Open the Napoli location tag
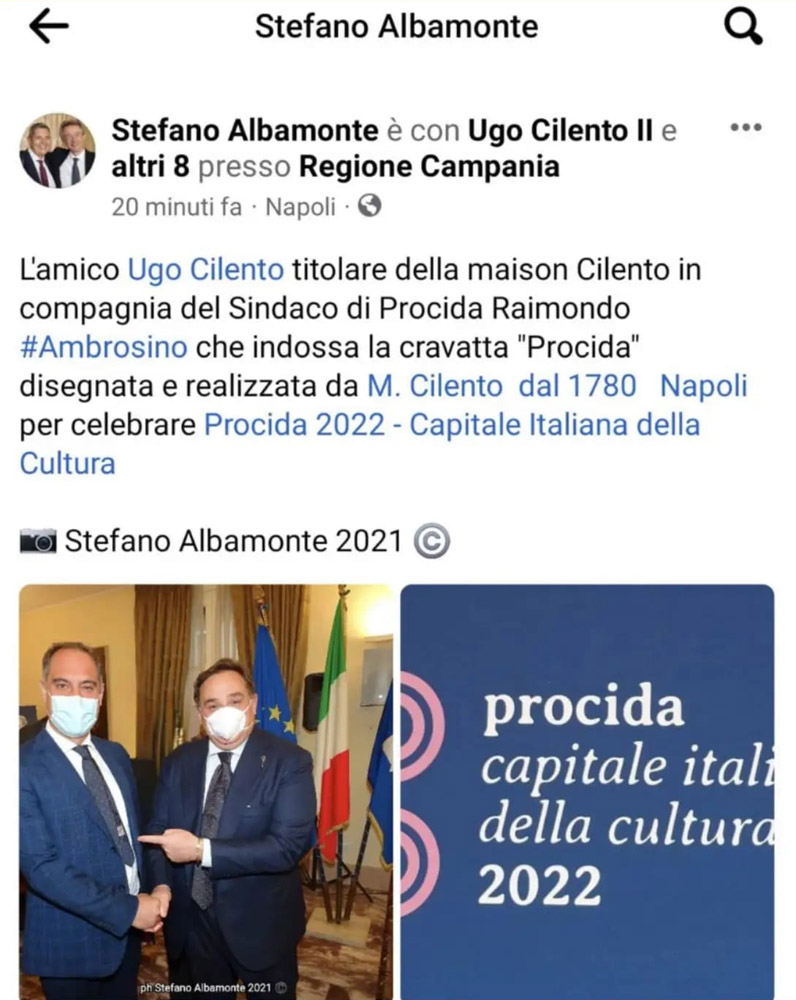Screen dimensions: 796x1000 click(300, 207)
